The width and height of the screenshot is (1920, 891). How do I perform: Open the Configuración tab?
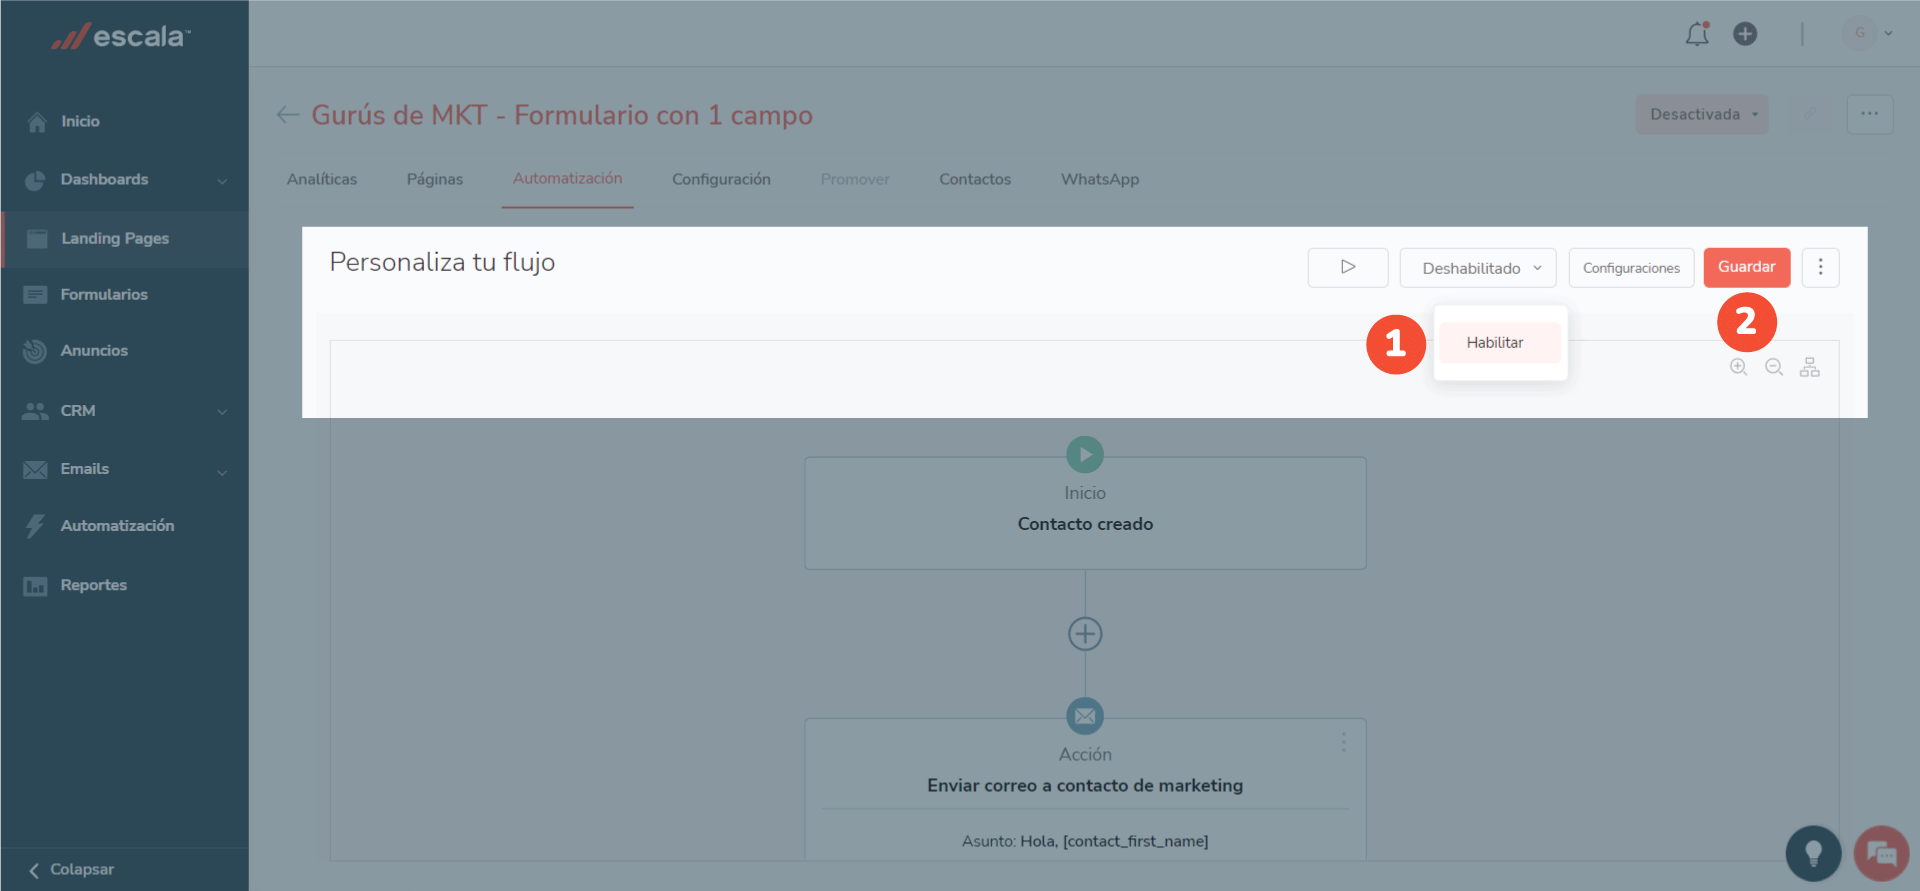coord(721,180)
